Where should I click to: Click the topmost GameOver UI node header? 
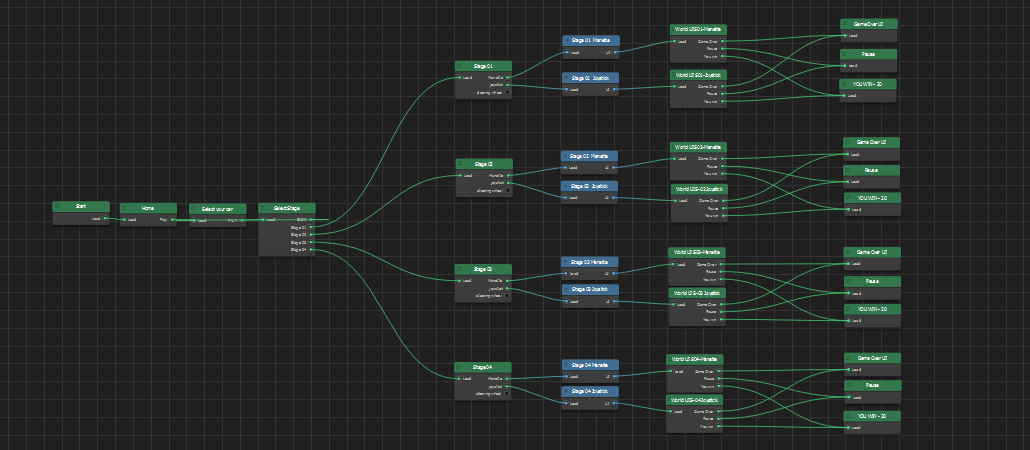click(868, 23)
